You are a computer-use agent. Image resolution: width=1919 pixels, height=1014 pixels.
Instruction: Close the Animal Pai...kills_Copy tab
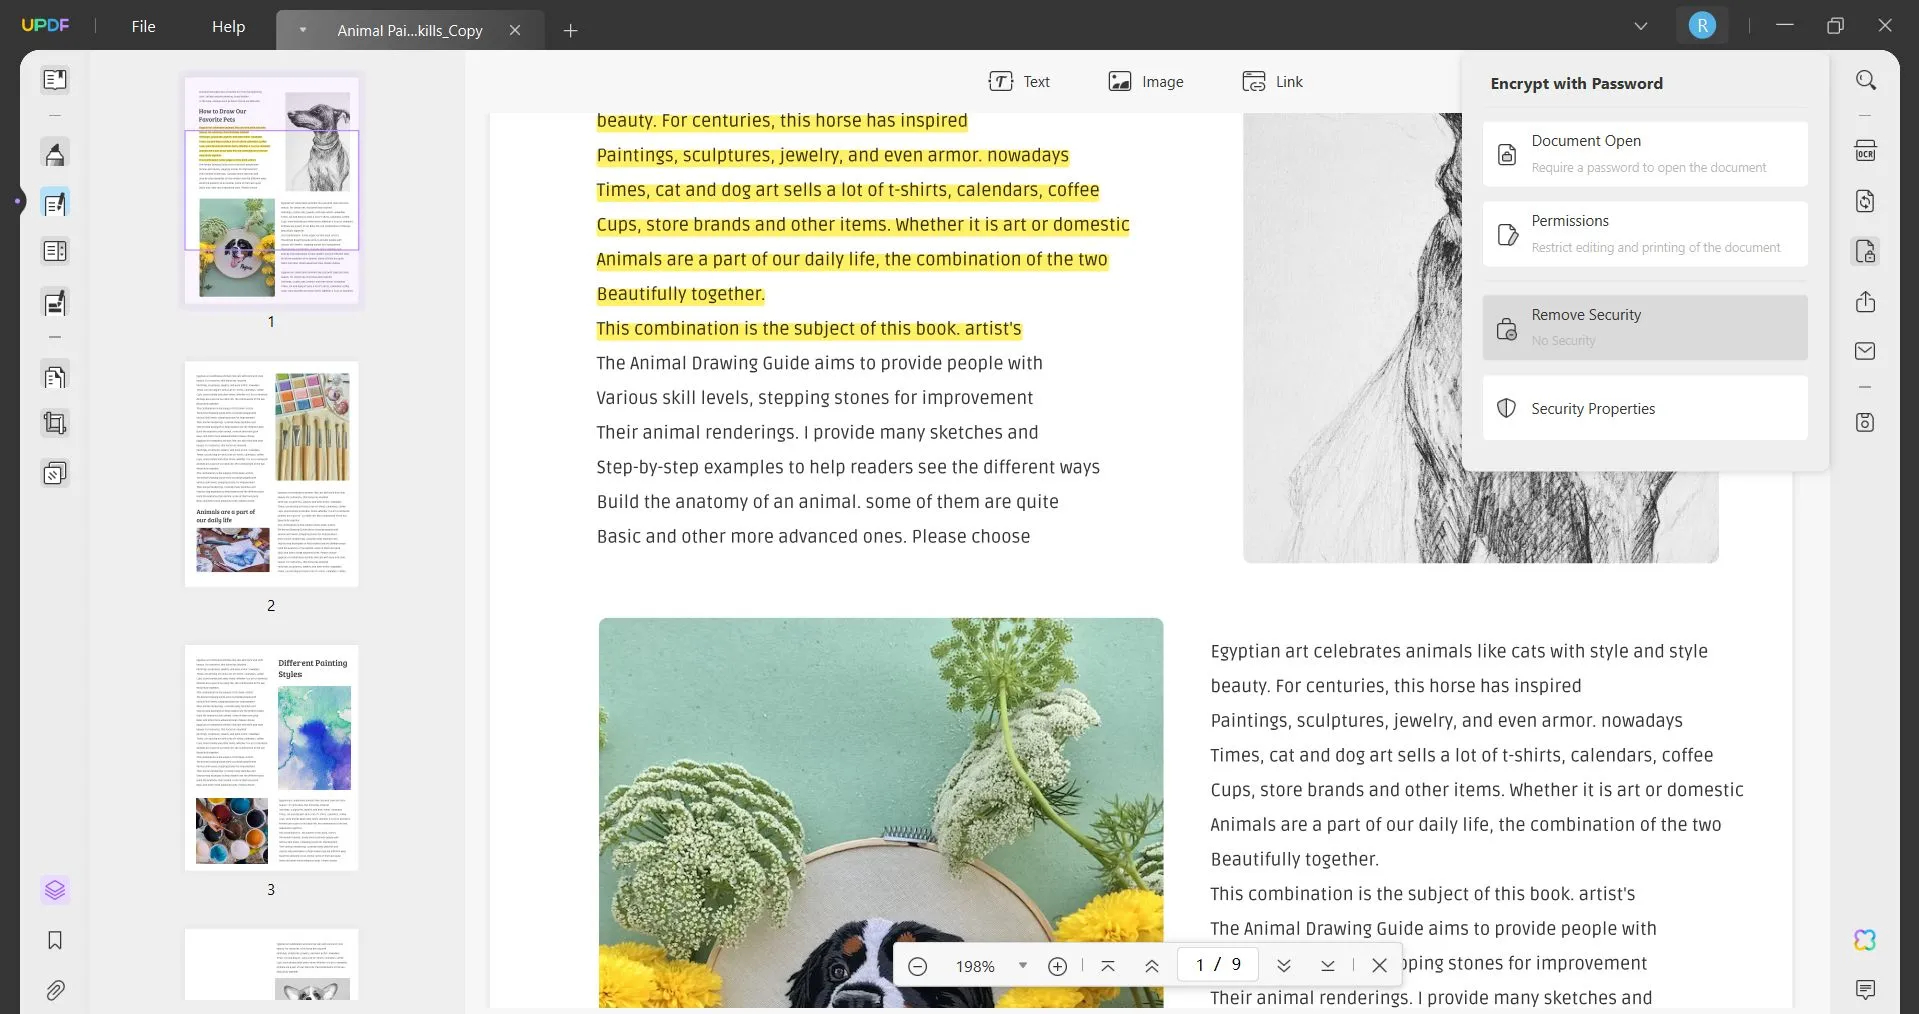(515, 31)
